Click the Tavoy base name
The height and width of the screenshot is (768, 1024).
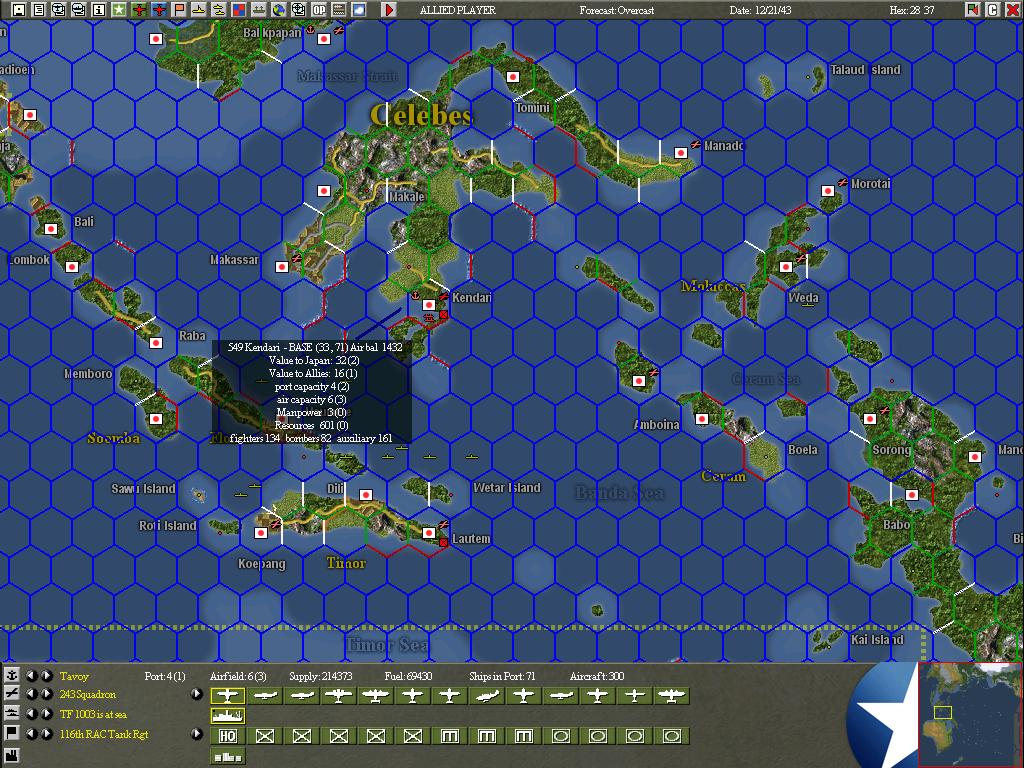tap(74, 676)
